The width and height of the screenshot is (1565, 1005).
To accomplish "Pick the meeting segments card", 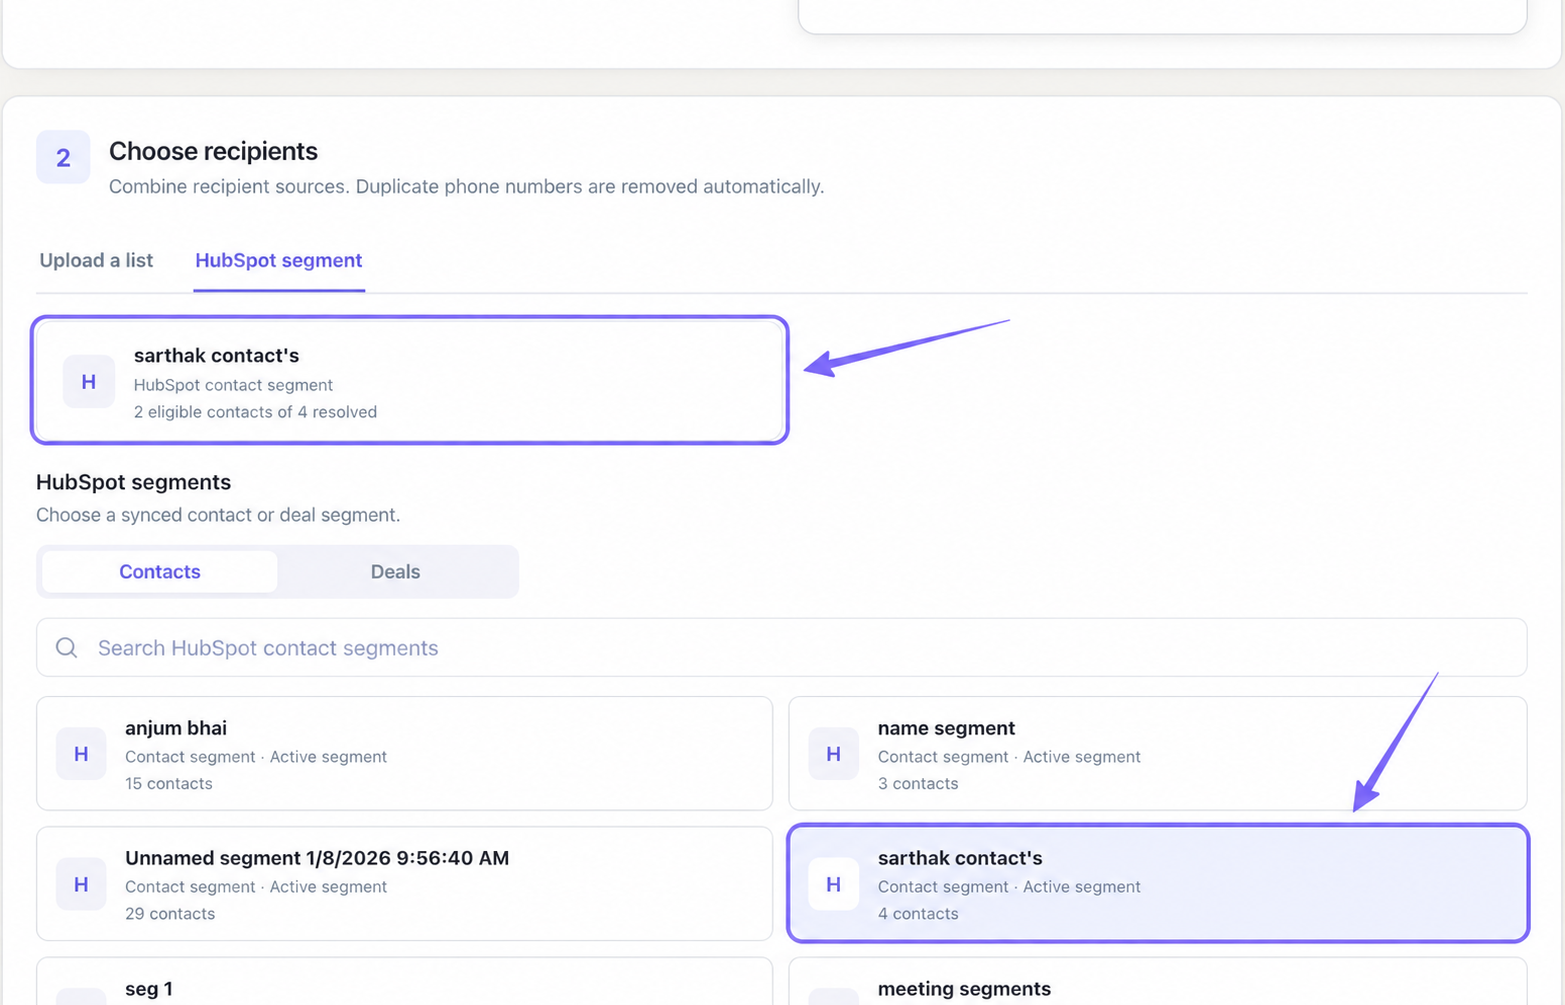I will [1158, 982].
